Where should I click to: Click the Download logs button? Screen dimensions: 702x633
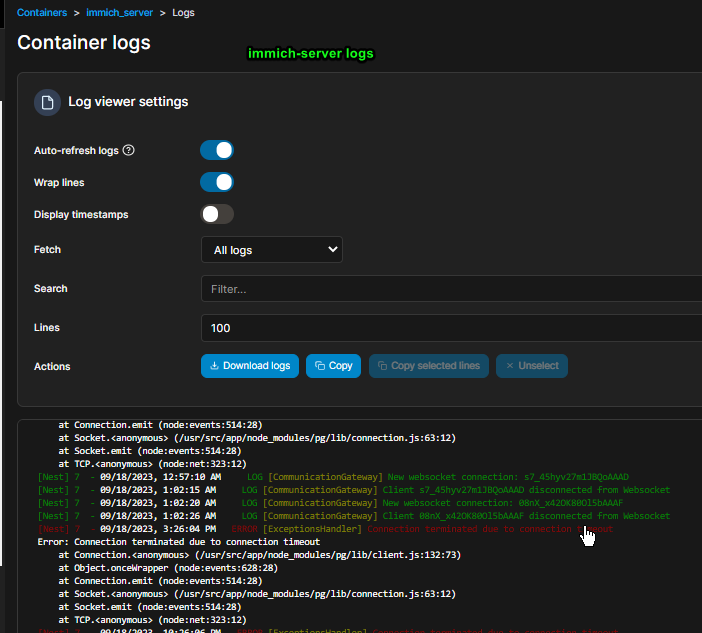[x=250, y=366]
